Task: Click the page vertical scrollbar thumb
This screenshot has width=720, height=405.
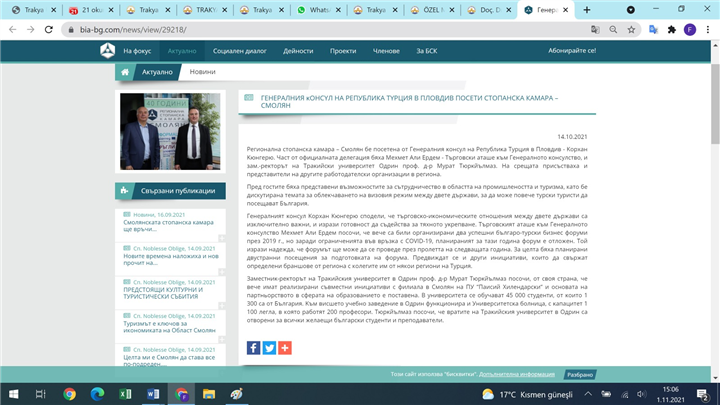Action: pyautogui.click(x=715, y=104)
